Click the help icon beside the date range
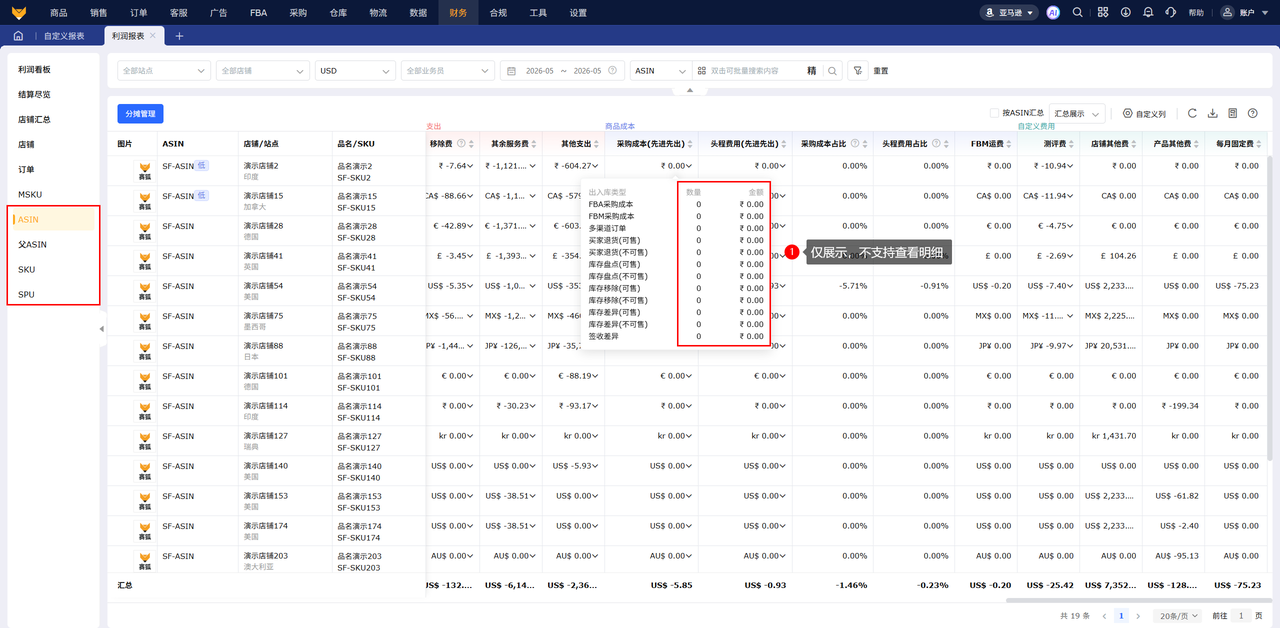The width and height of the screenshot is (1280, 628). click(611, 71)
